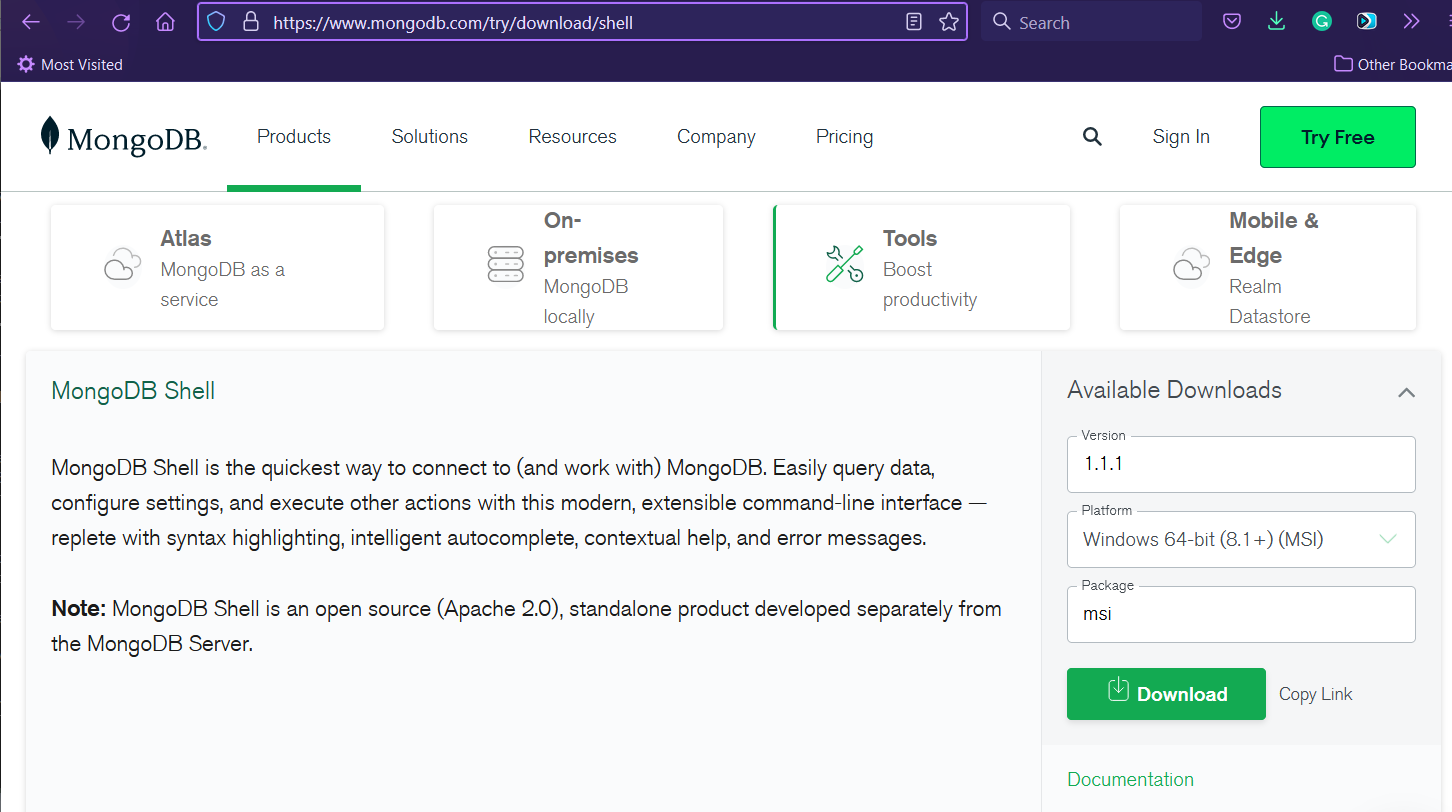
Task: Reload the page with the refresh icon
Action: pyautogui.click(x=121, y=22)
